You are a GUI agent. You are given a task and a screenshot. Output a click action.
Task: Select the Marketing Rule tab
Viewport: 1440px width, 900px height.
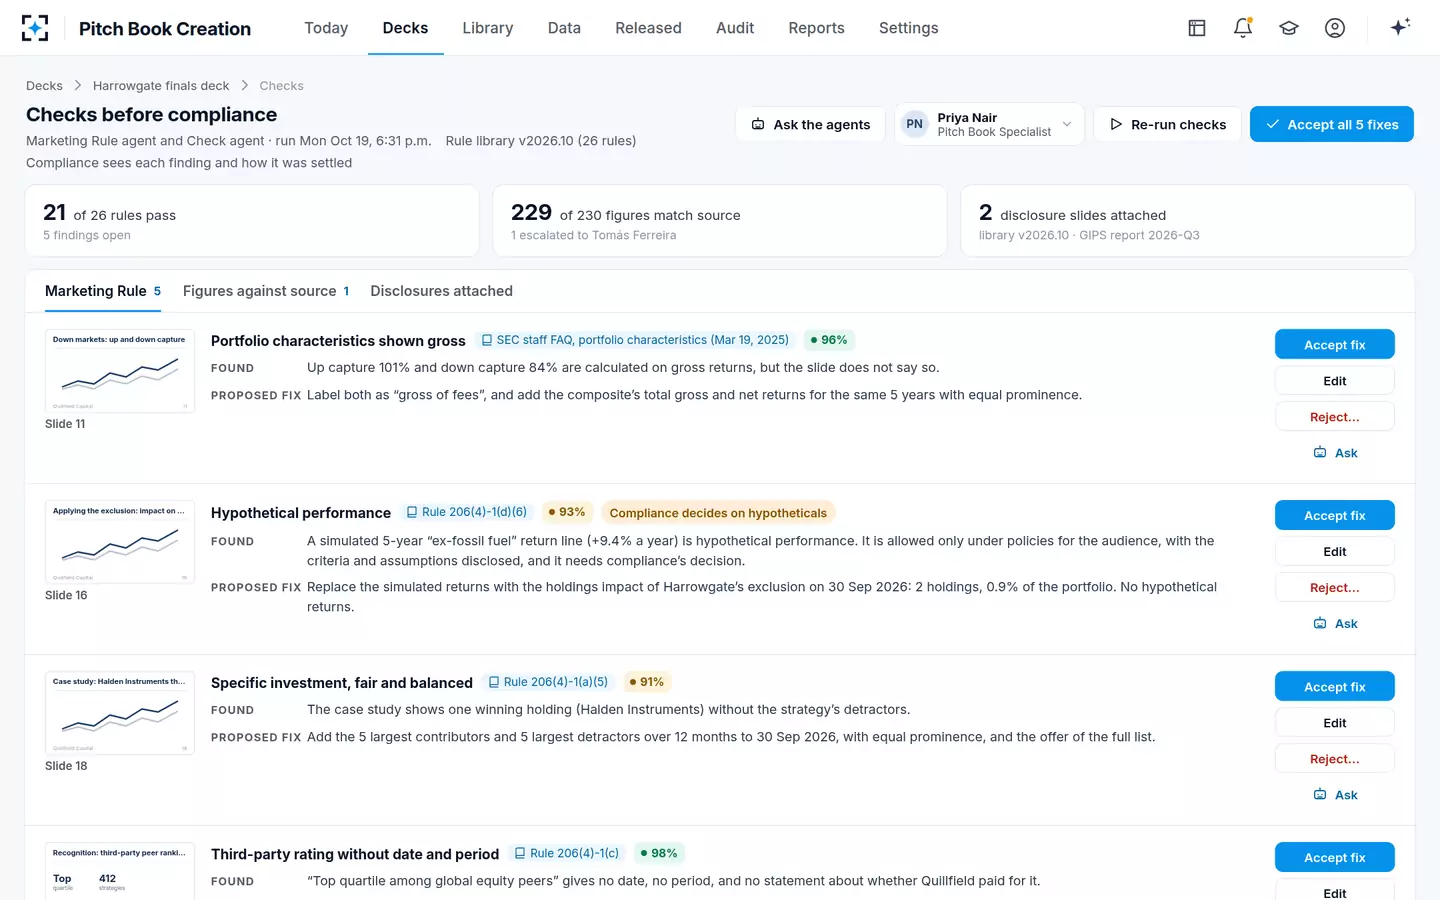point(103,291)
